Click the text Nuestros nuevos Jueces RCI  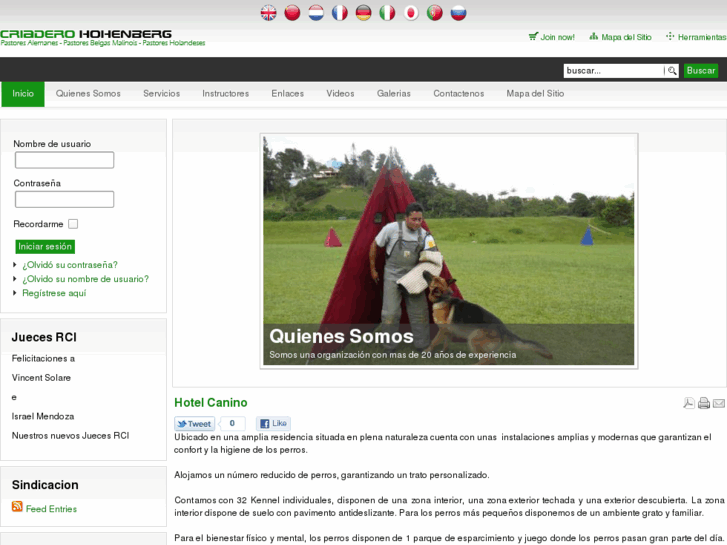click(x=70, y=436)
